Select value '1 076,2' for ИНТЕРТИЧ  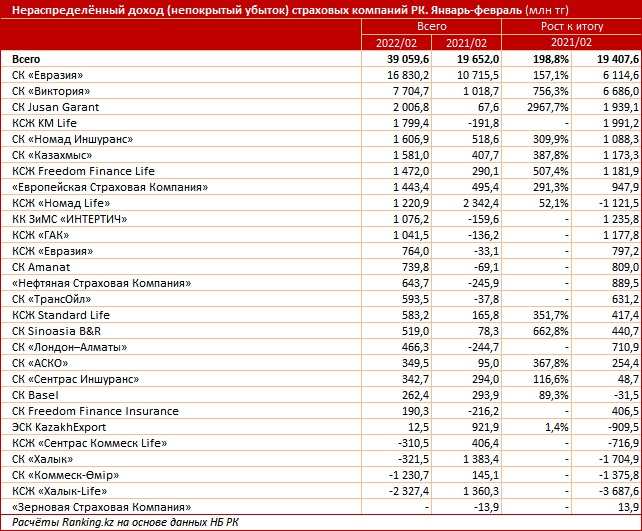(411, 219)
